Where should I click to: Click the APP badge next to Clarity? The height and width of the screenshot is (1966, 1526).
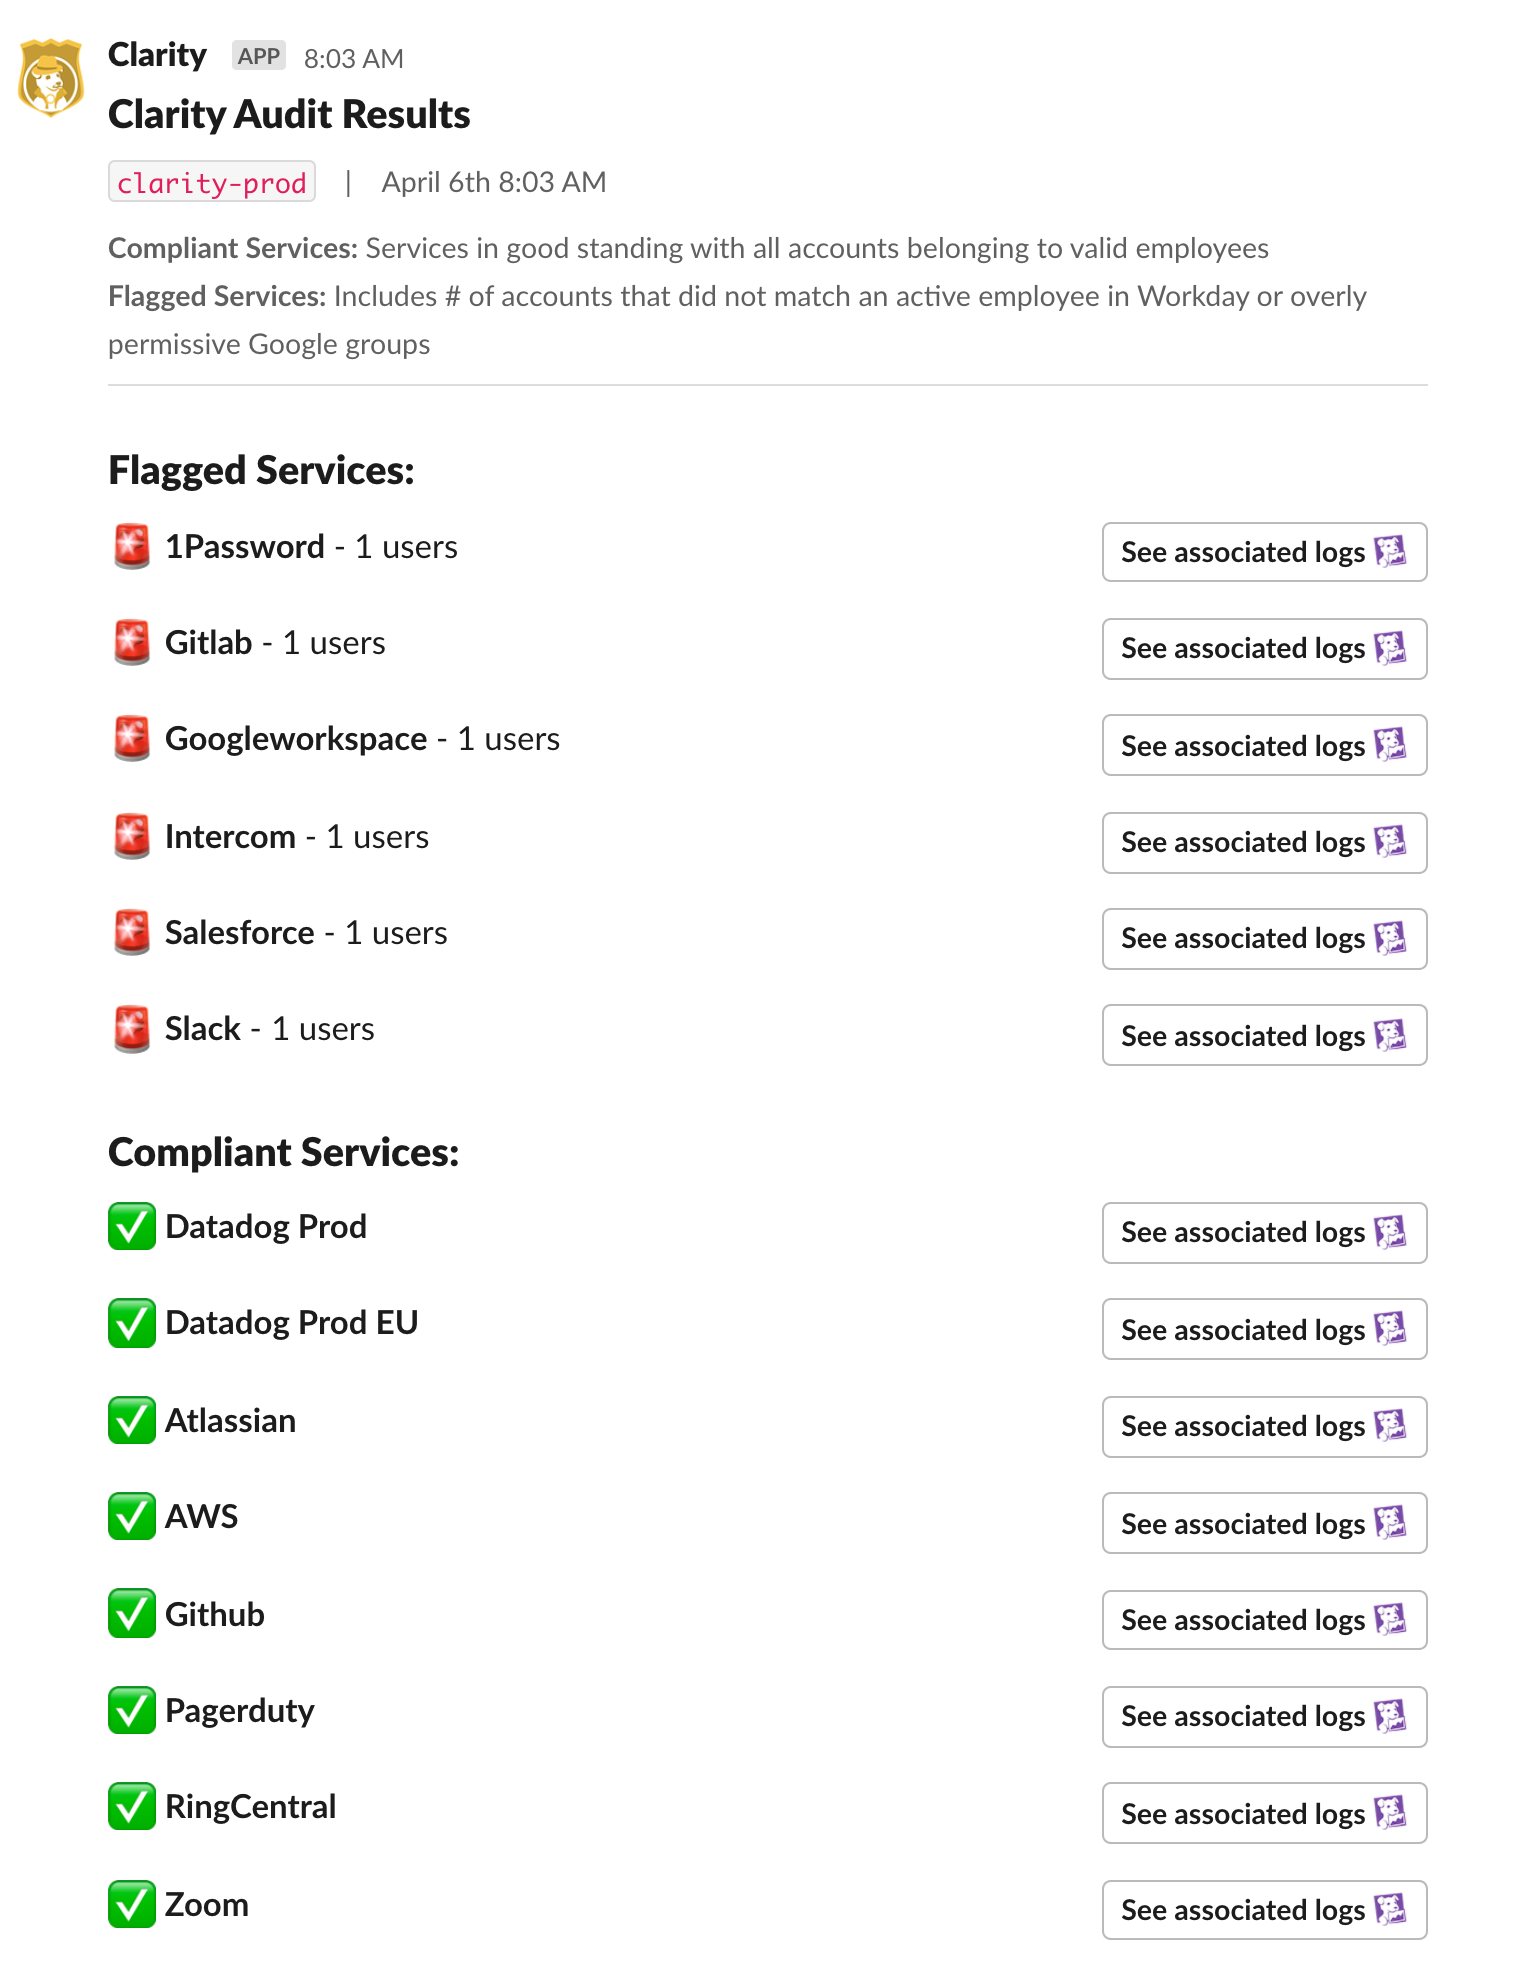pos(257,56)
